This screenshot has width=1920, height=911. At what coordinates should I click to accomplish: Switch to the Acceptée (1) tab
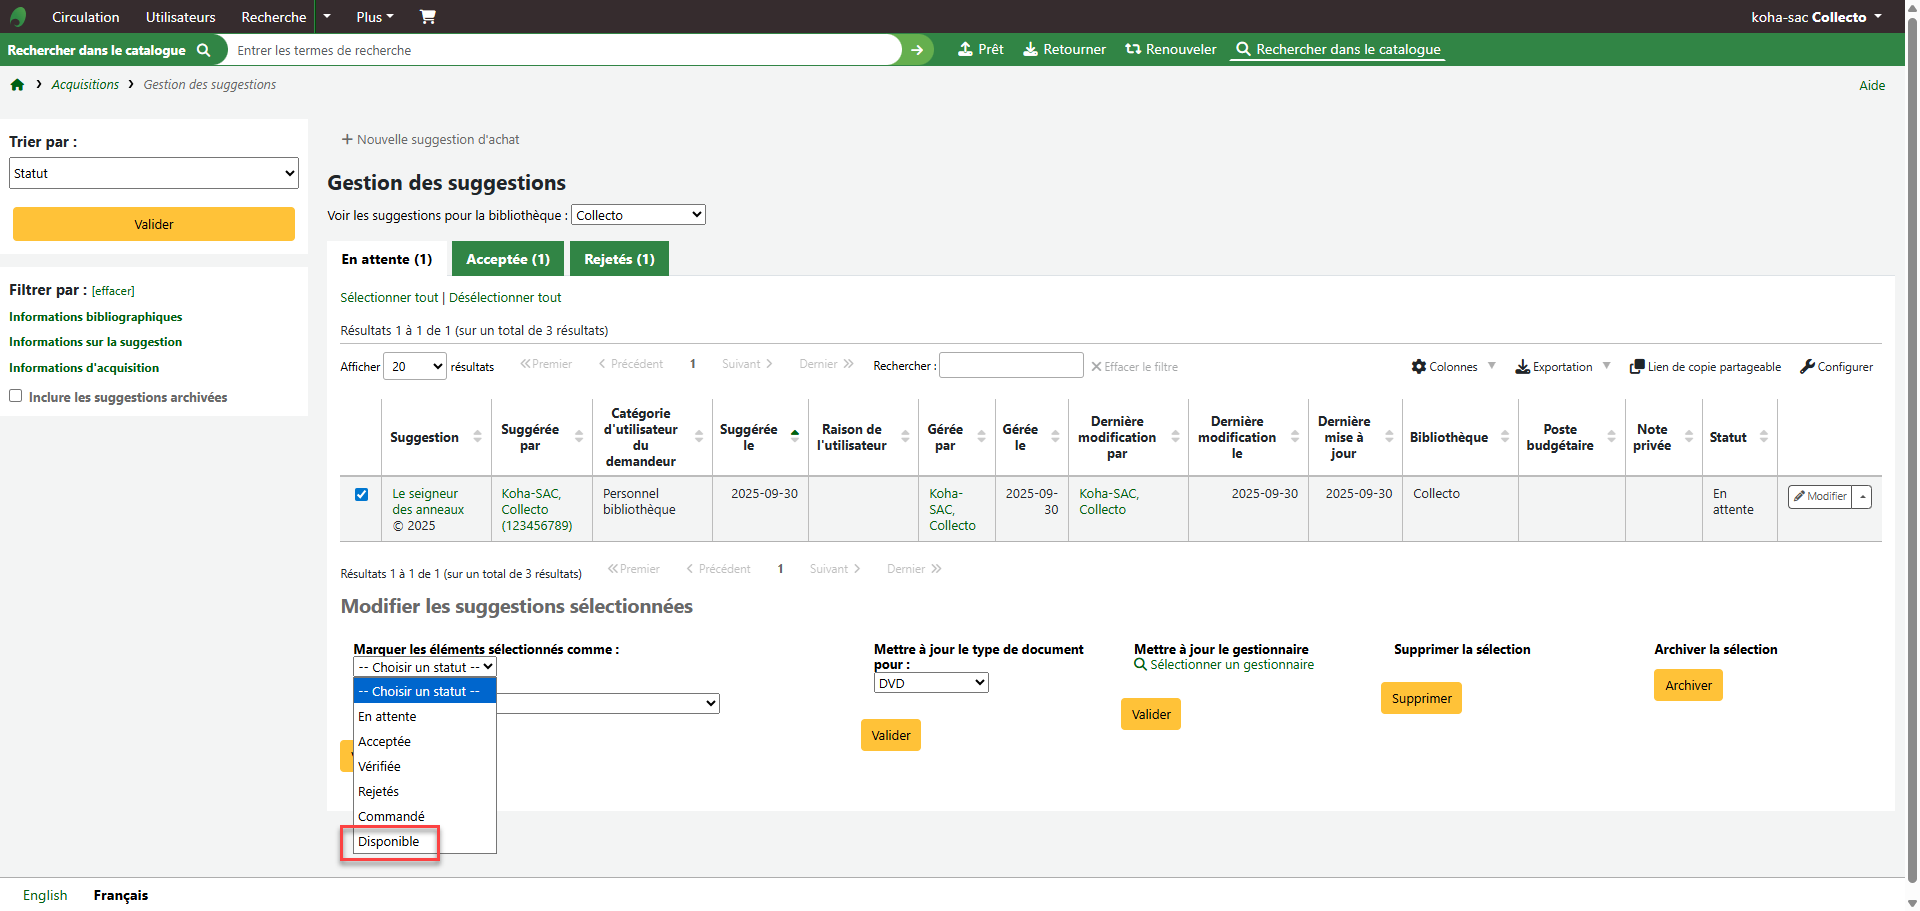click(x=508, y=259)
